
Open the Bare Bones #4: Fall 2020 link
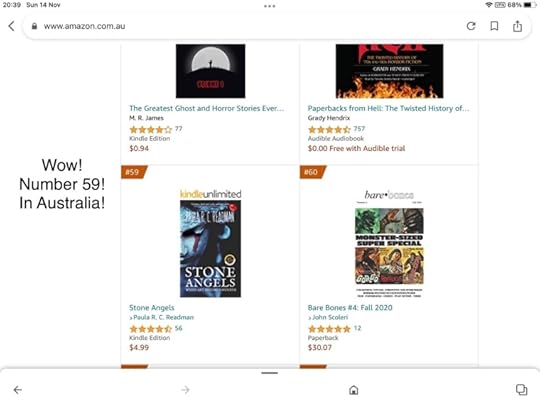(350, 308)
